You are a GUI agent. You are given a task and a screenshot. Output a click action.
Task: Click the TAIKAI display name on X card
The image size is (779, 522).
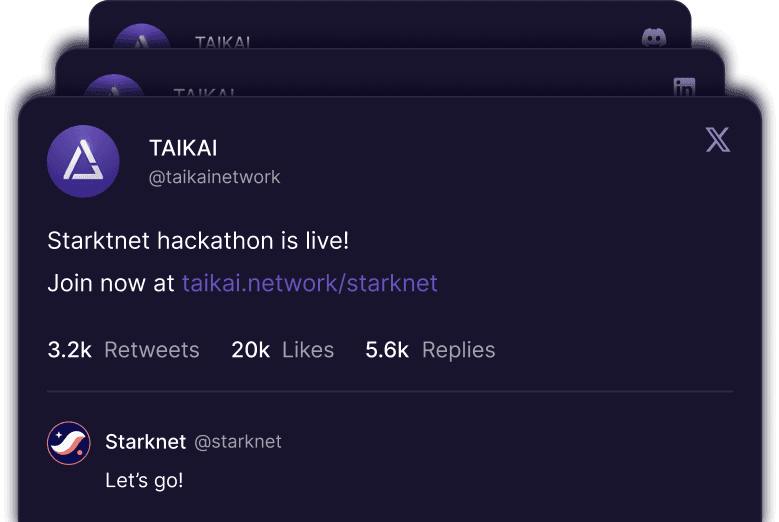tap(183, 148)
